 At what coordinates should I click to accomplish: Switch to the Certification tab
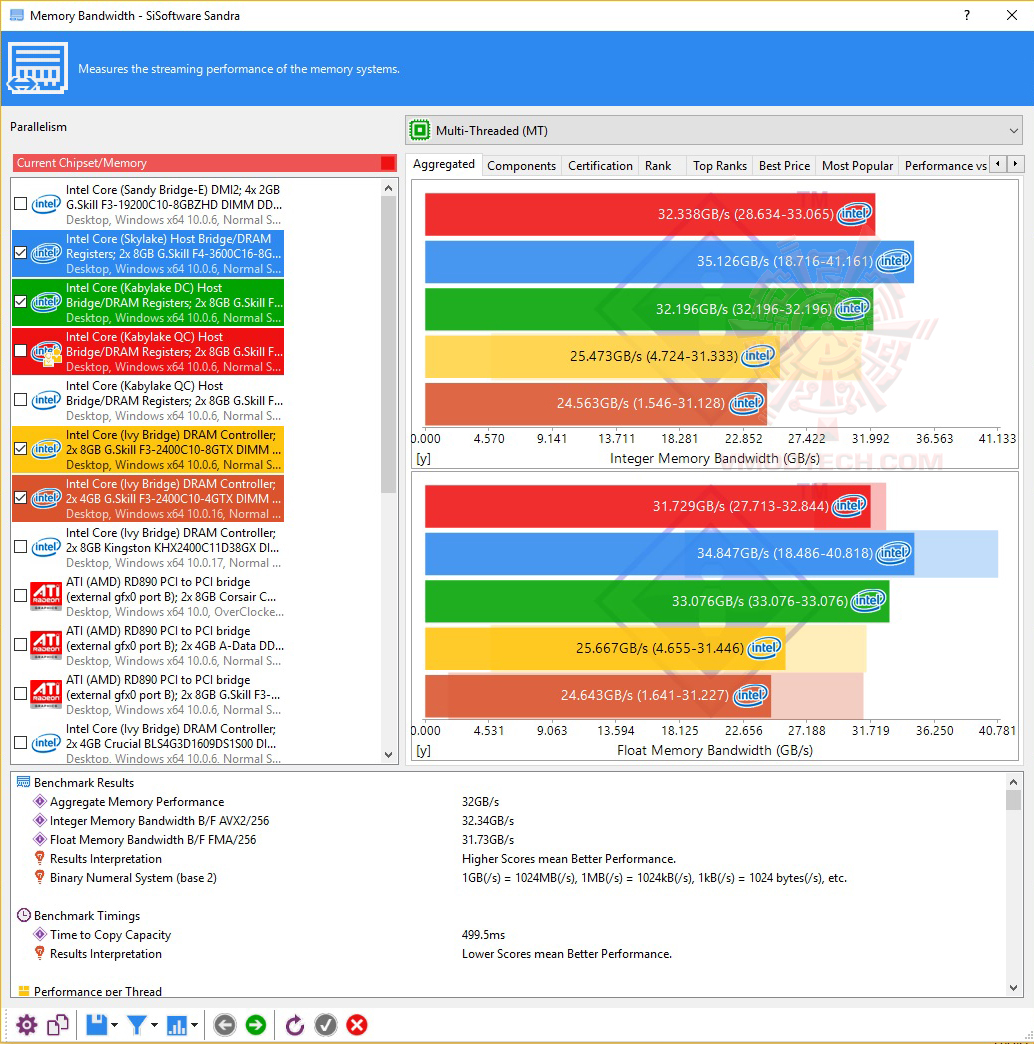[600, 166]
